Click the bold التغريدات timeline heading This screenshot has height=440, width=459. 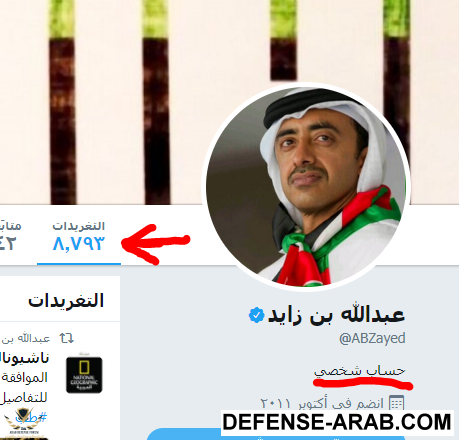point(66,300)
